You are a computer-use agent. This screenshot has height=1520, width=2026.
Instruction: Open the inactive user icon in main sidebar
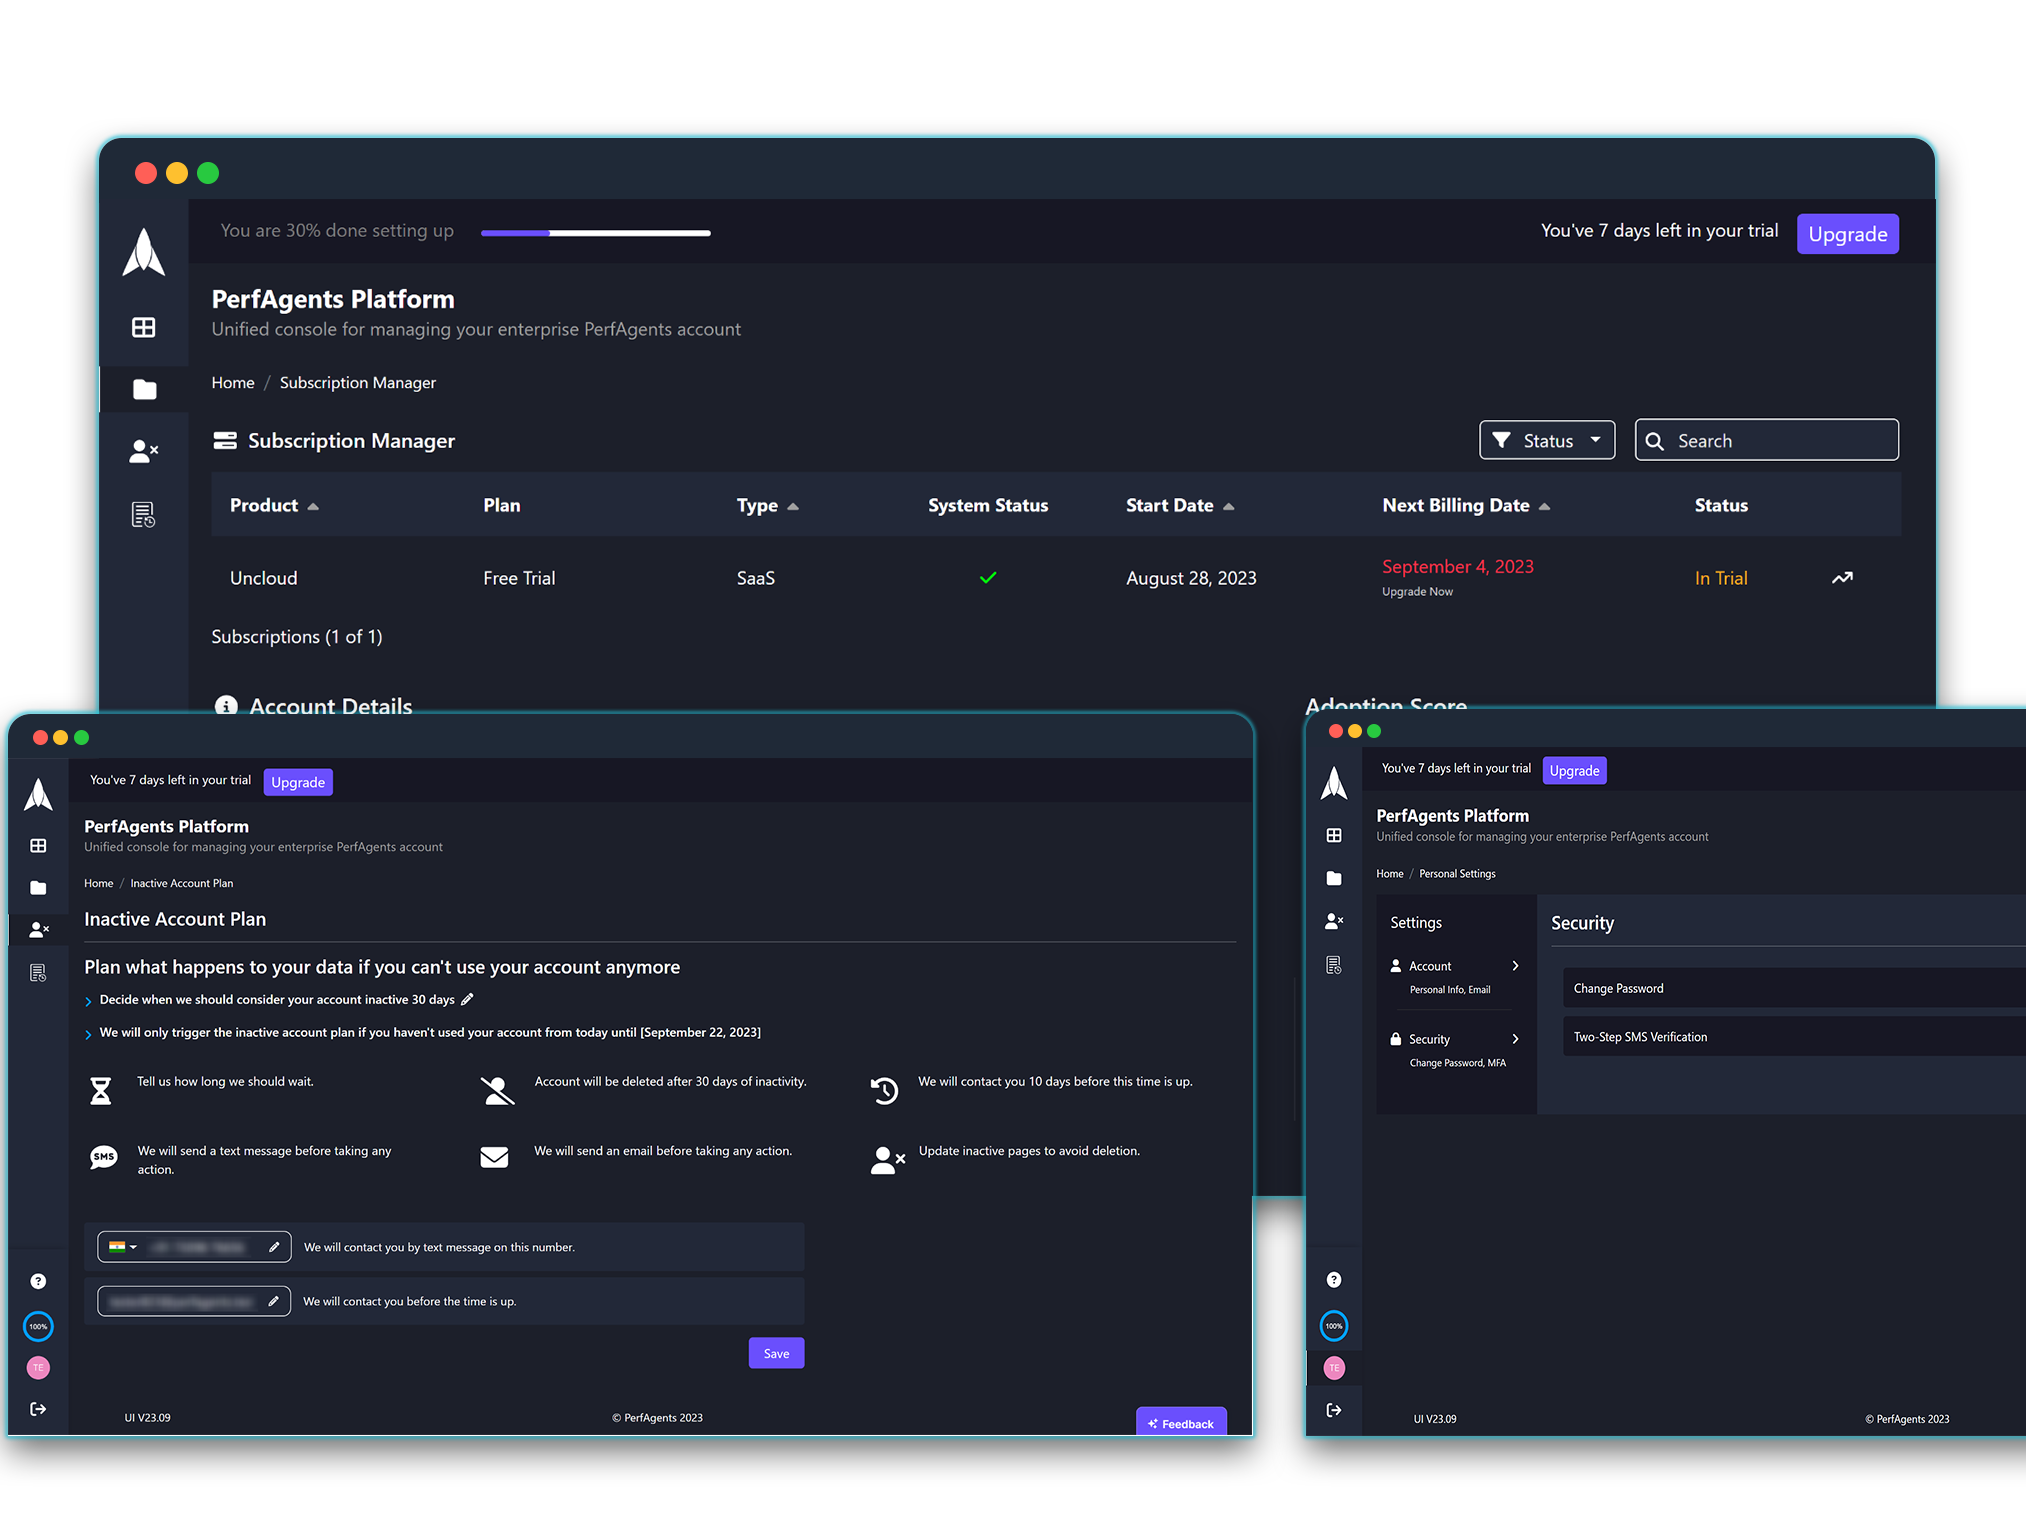tap(144, 452)
